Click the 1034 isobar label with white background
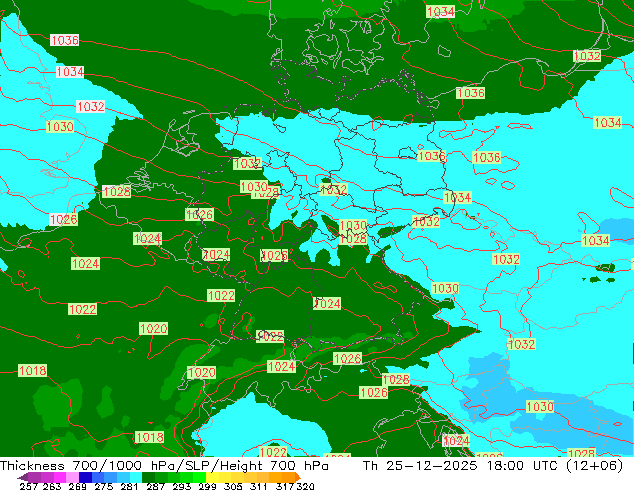The image size is (634, 490). click(70, 72)
